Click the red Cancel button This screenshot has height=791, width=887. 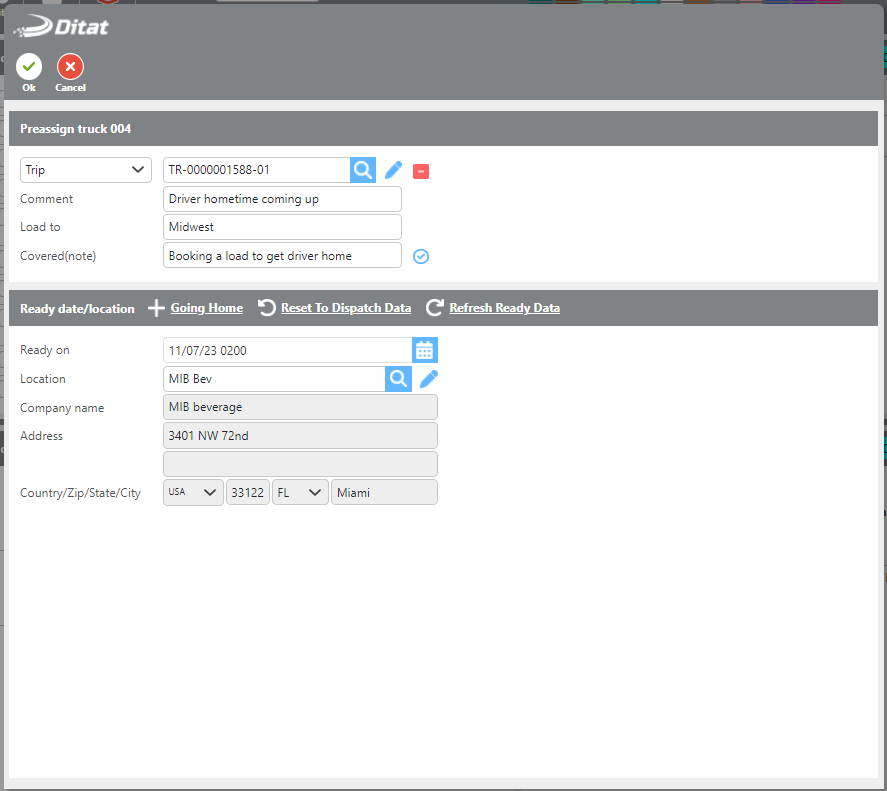click(x=70, y=67)
